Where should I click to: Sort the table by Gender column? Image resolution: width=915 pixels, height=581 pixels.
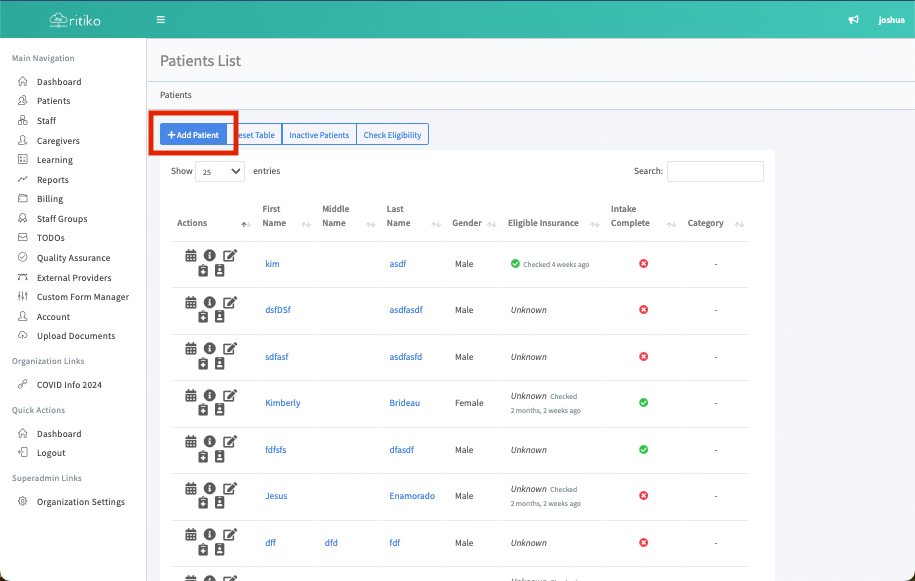pos(466,223)
